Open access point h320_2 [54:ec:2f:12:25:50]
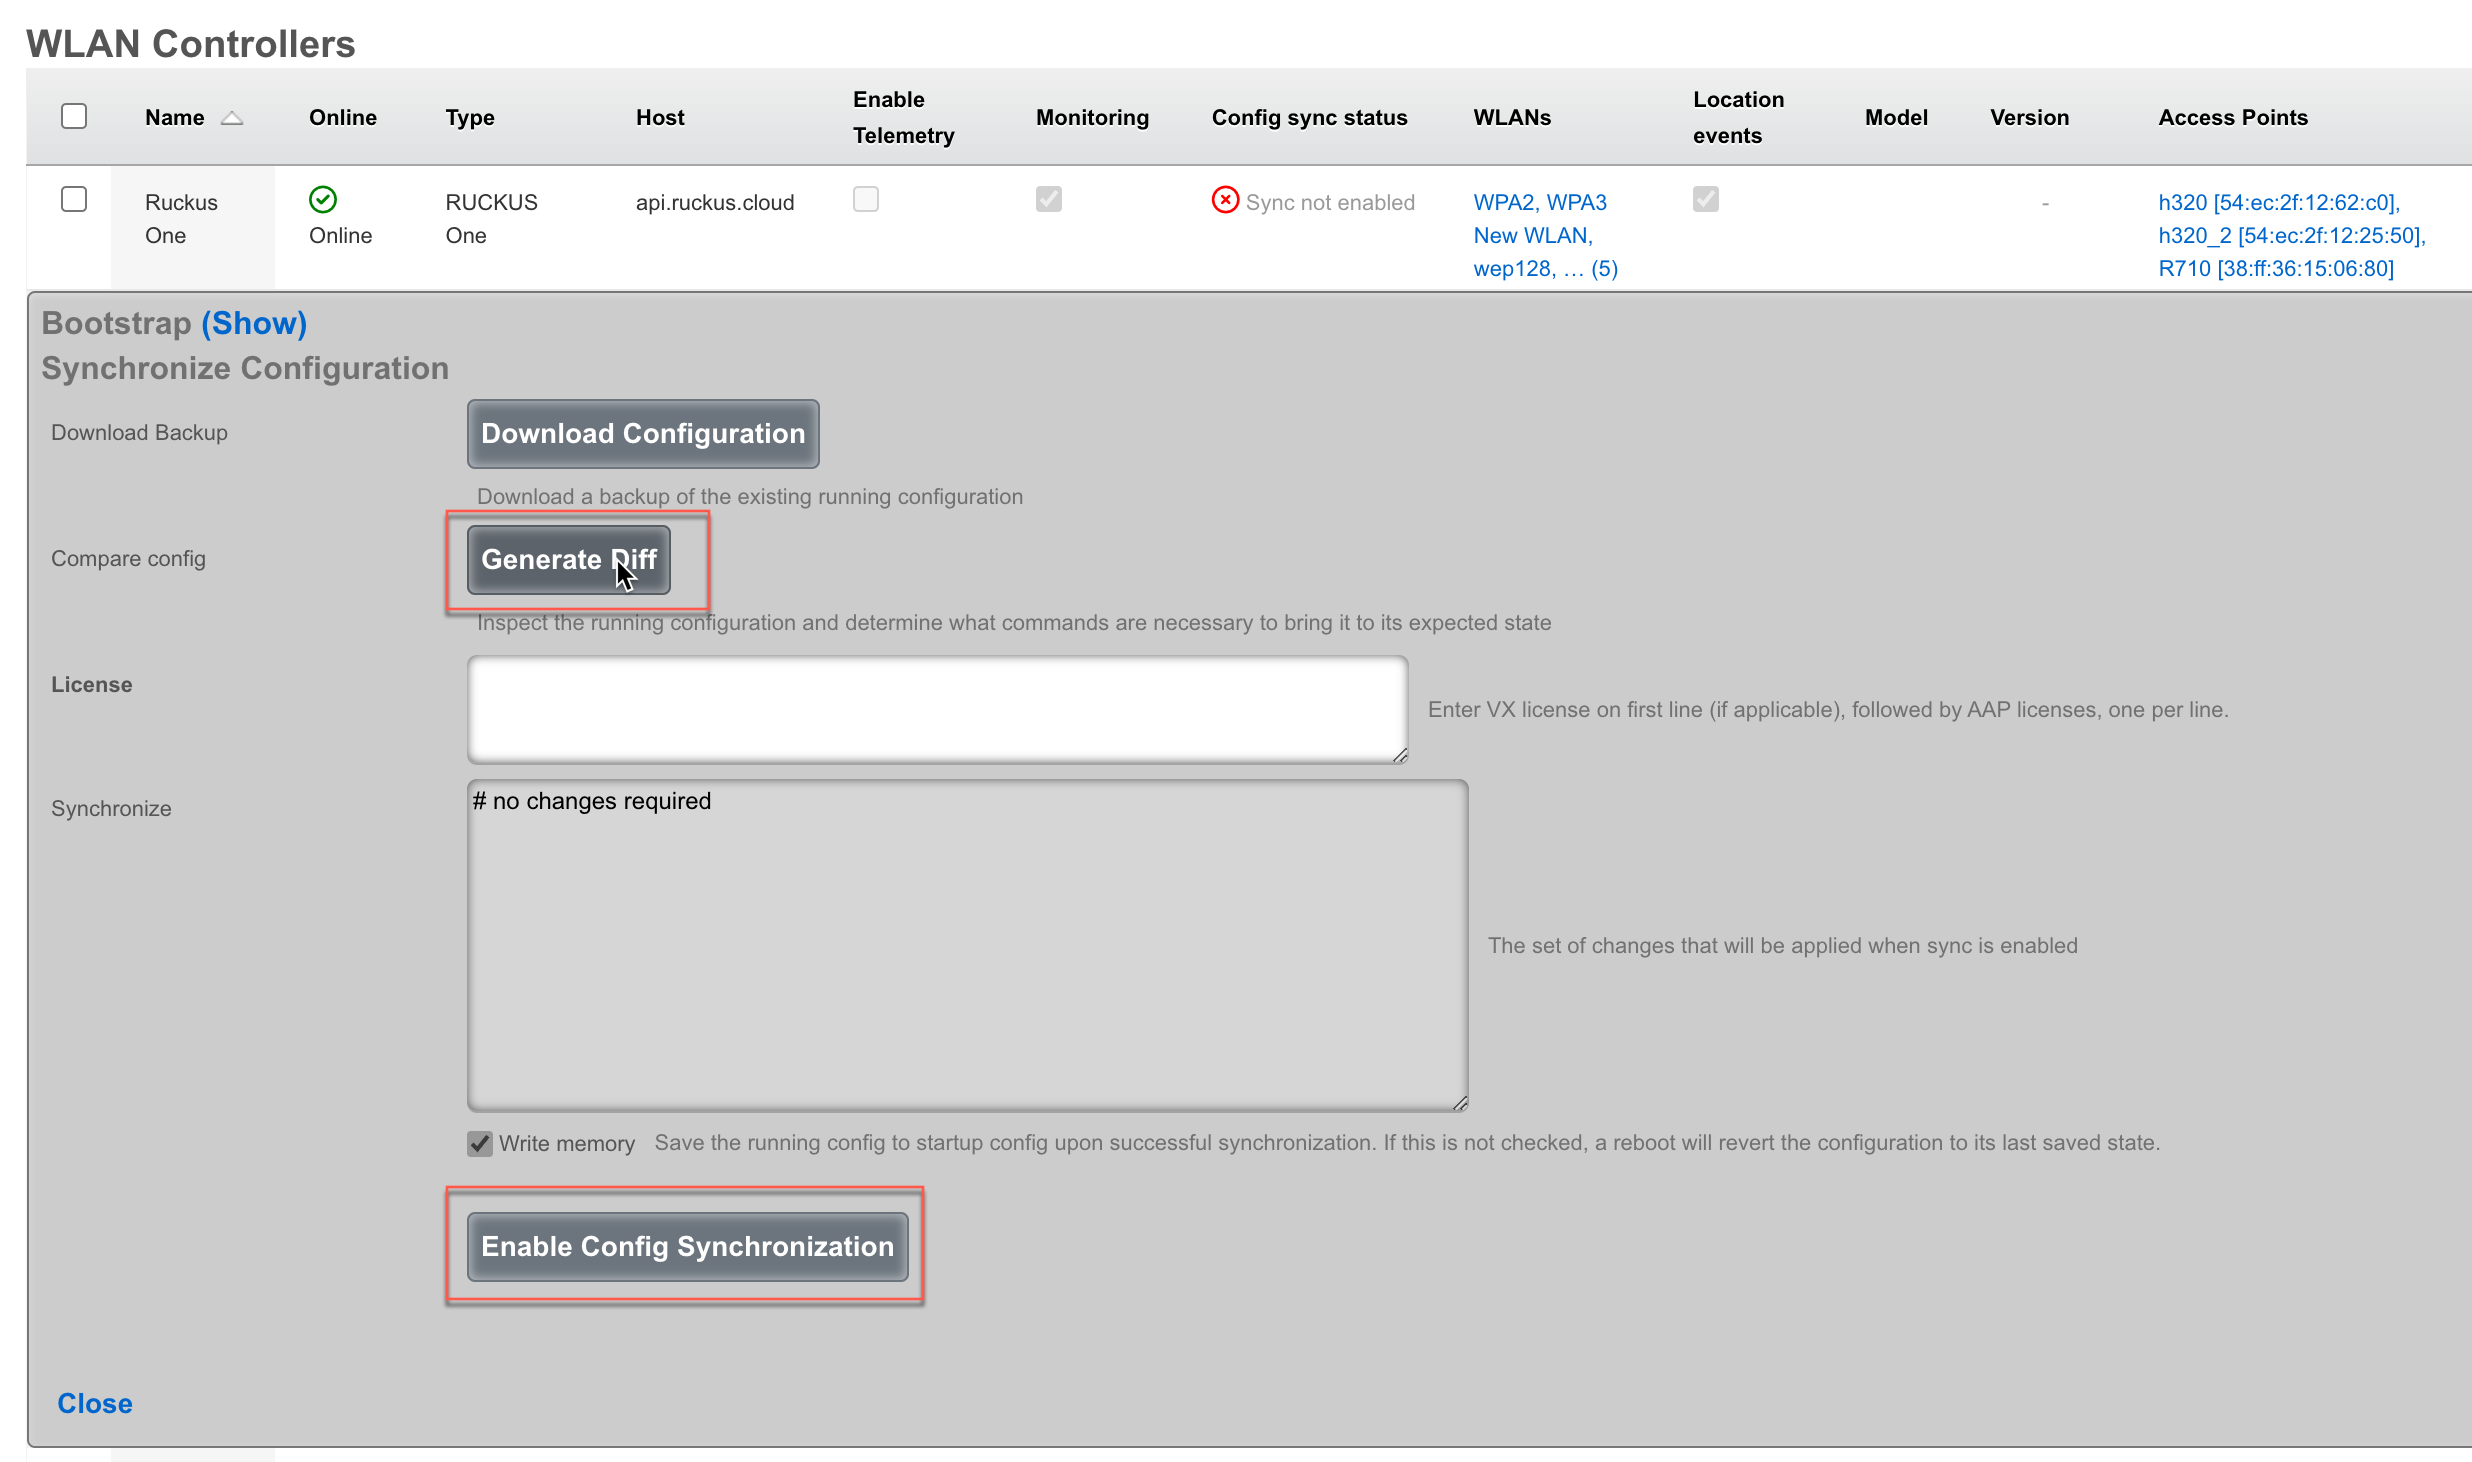The height and width of the screenshot is (1462, 2472). click(x=2292, y=235)
